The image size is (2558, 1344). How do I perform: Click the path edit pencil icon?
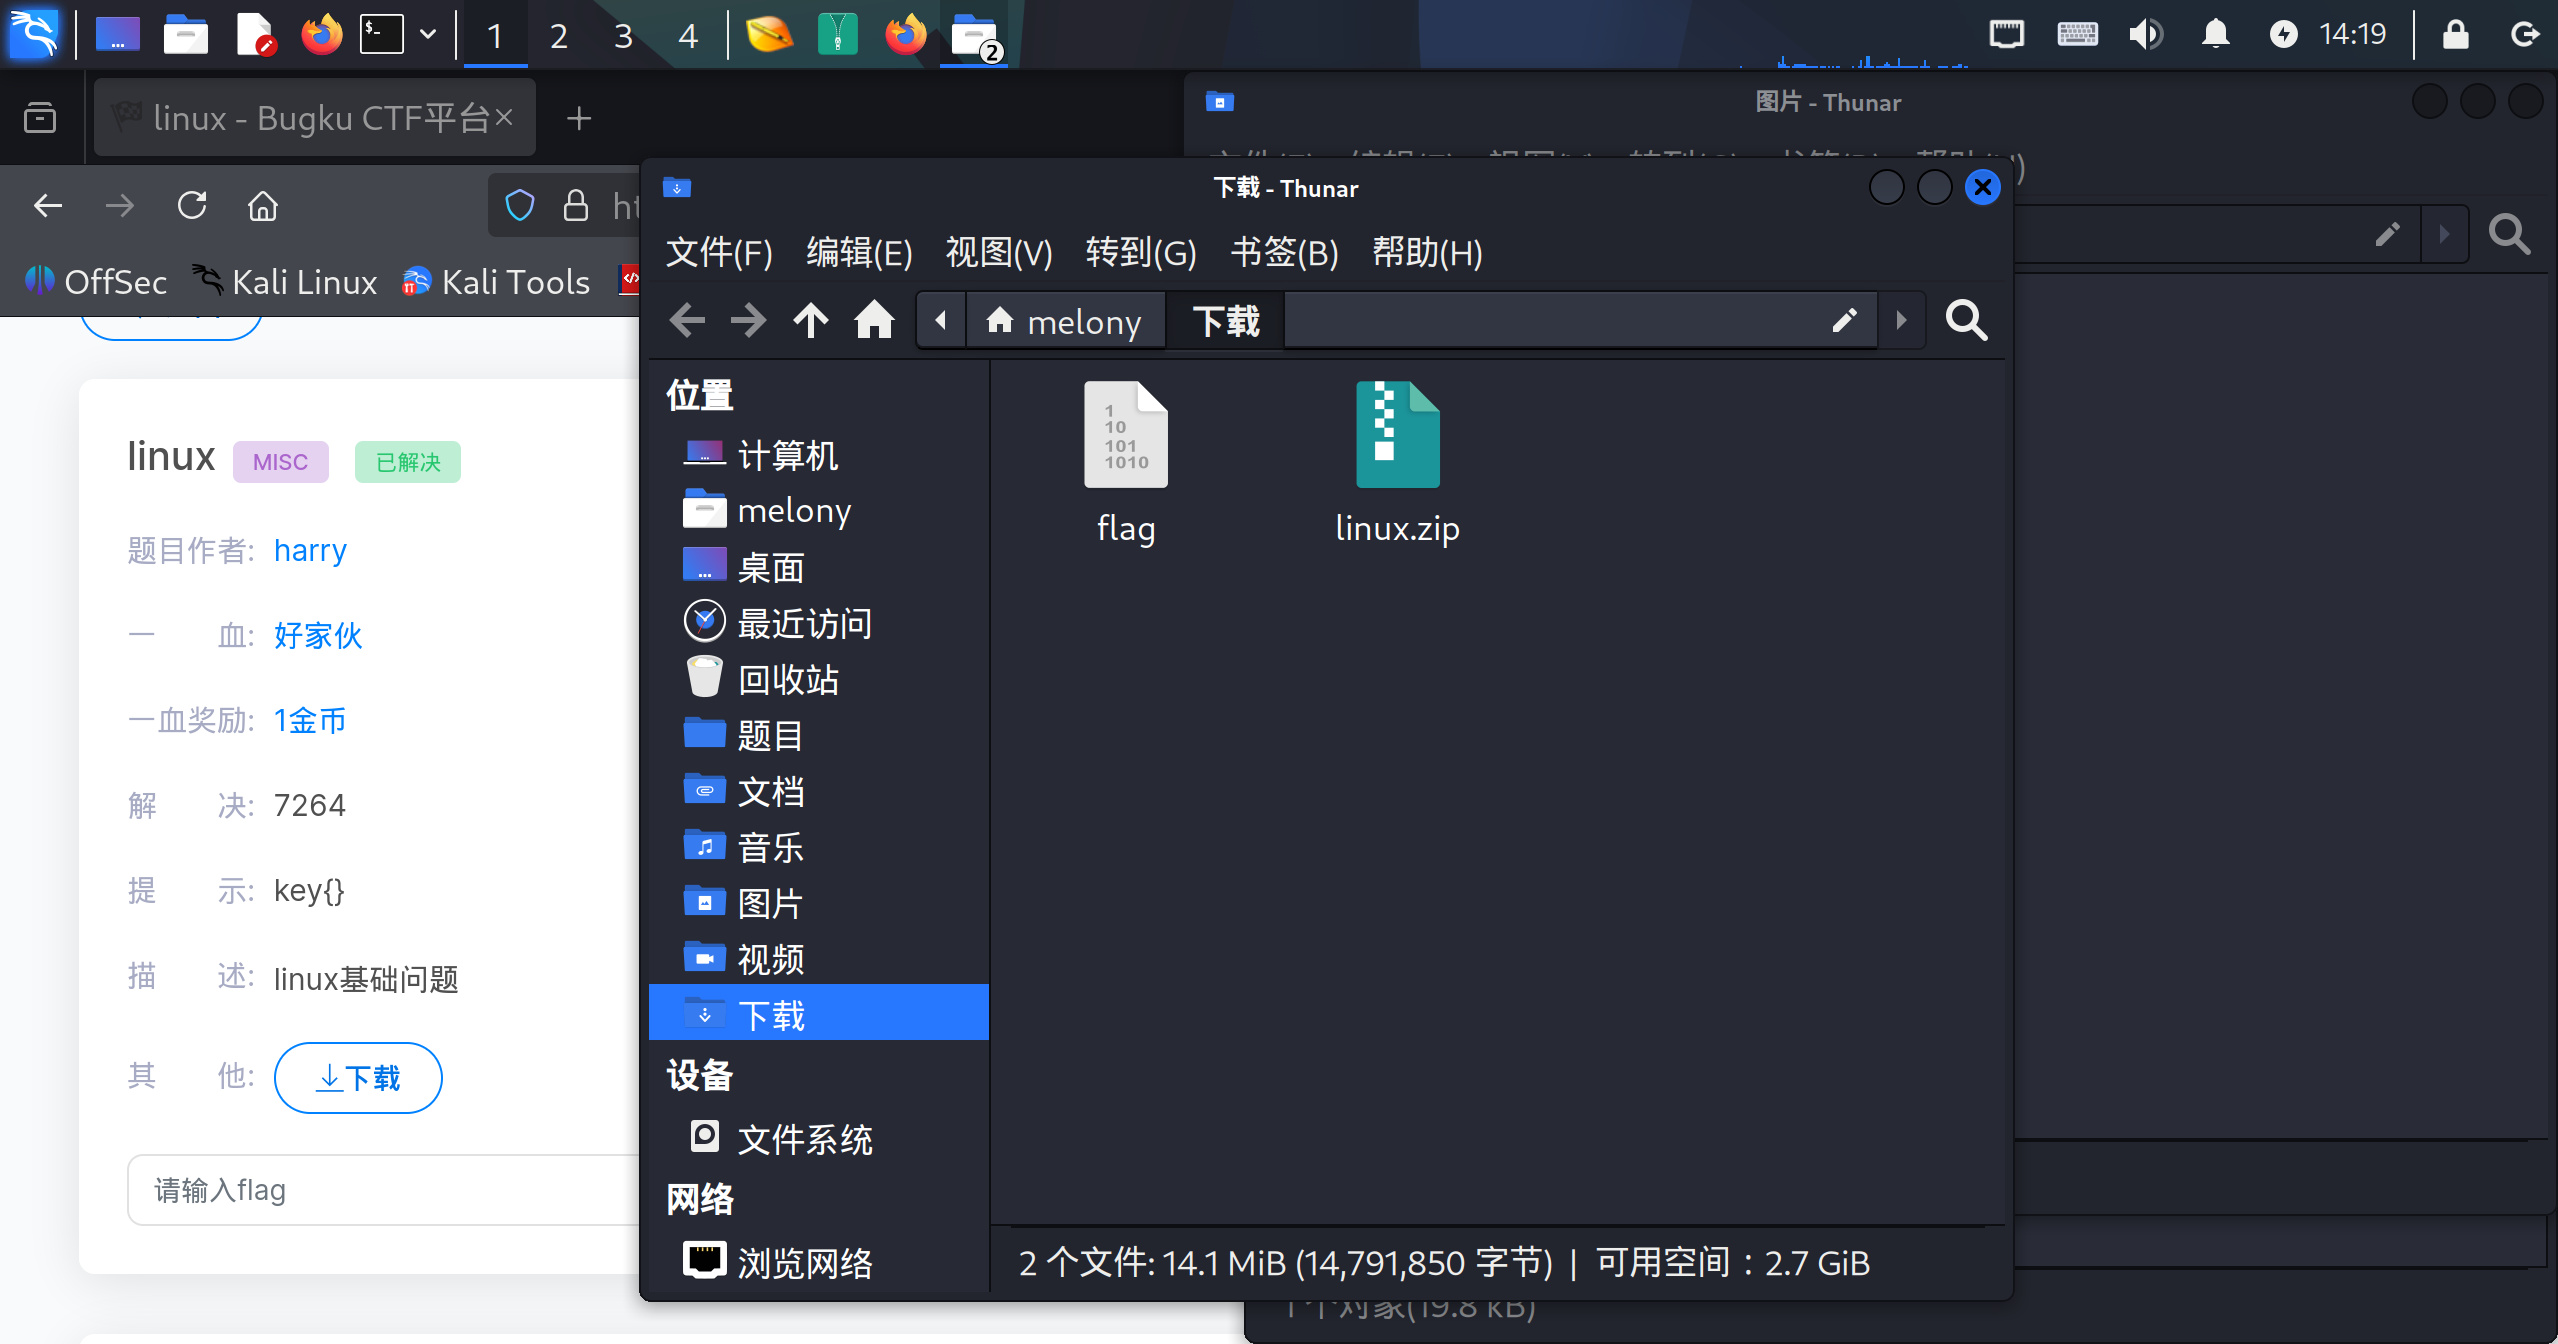tap(1844, 321)
